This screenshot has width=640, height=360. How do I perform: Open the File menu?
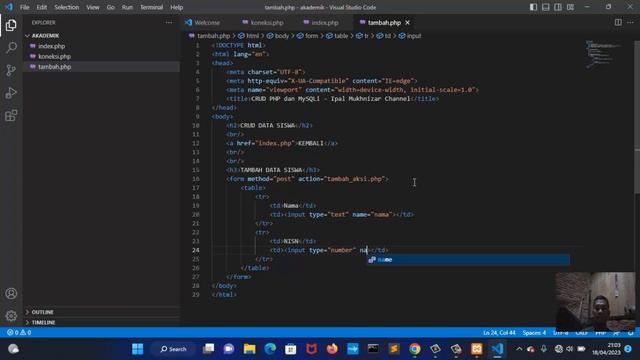pyautogui.click(x=24, y=7)
